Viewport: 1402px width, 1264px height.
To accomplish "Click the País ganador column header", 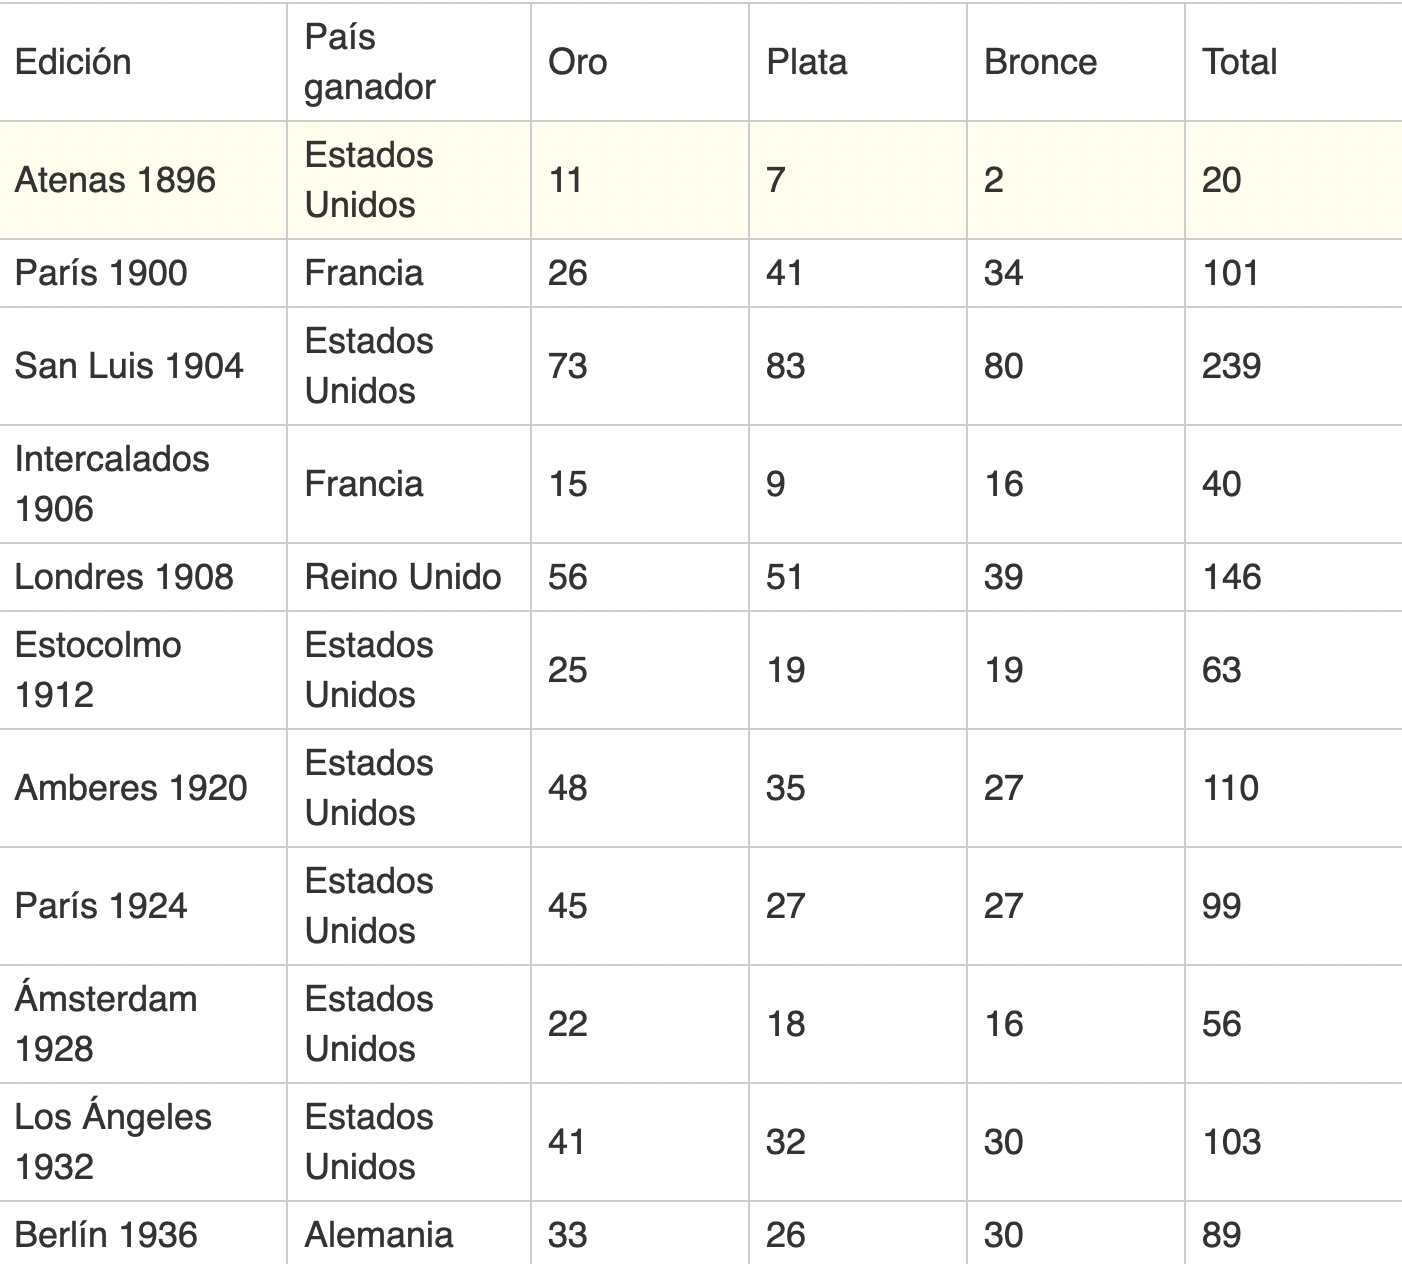I will (x=409, y=62).
